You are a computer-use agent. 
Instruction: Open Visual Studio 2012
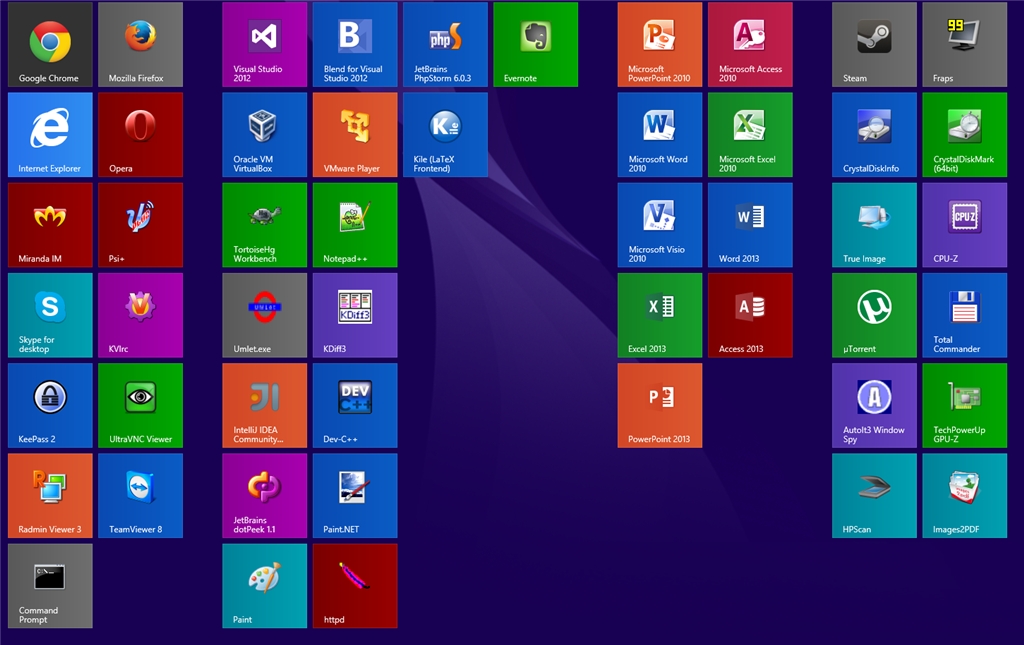(x=264, y=44)
